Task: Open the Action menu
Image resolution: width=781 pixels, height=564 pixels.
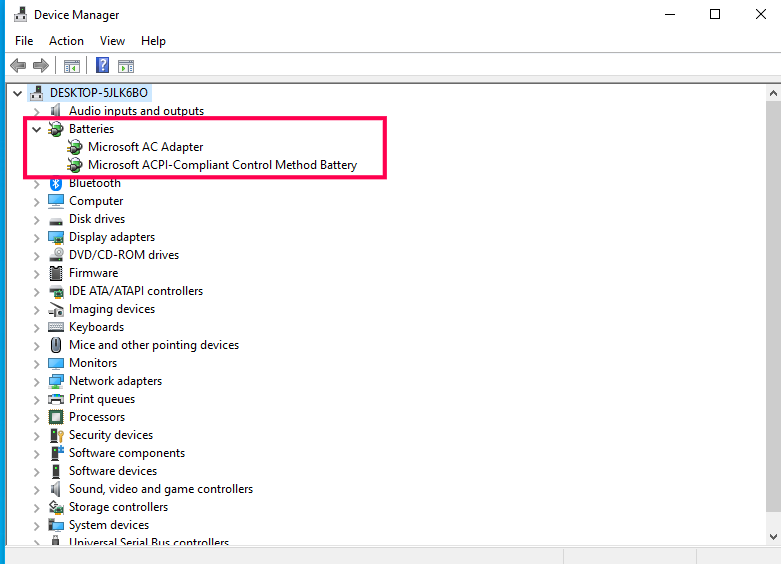Action: coord(66,41)
